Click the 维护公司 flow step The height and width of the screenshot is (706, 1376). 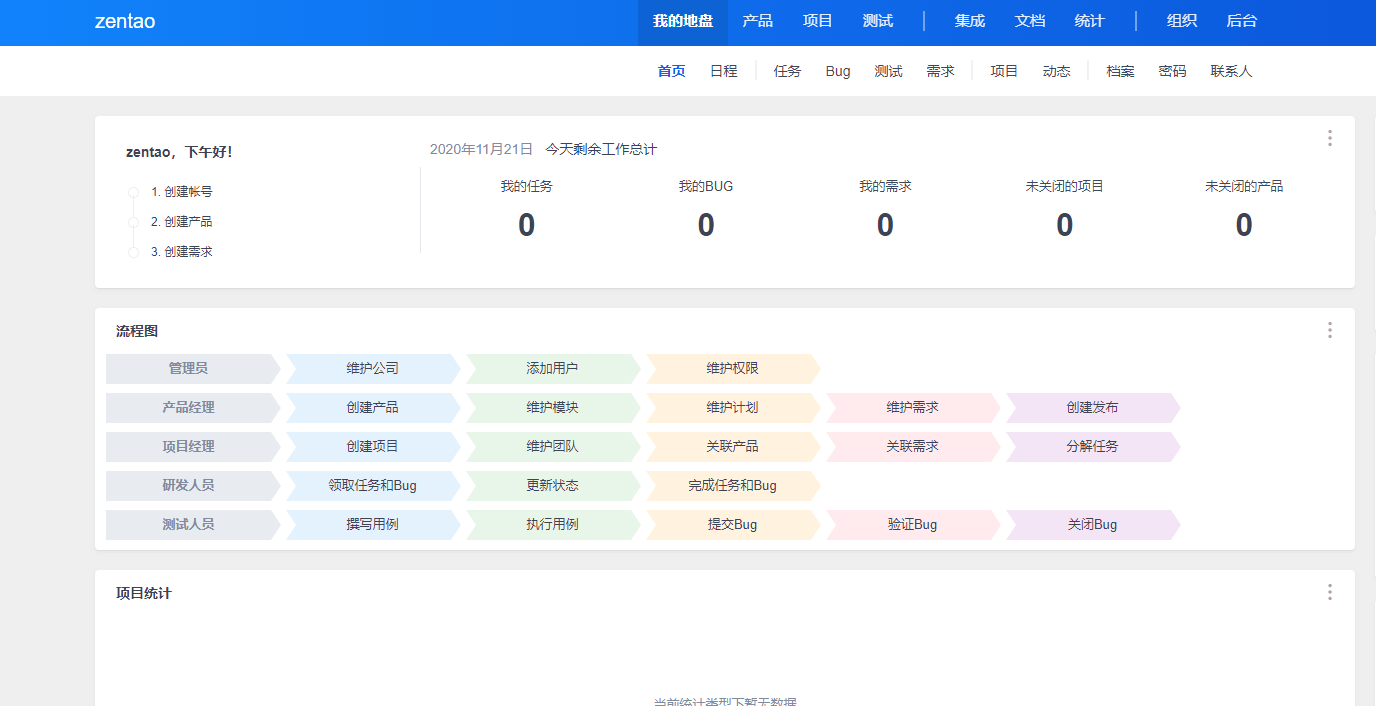coord(372,368)
